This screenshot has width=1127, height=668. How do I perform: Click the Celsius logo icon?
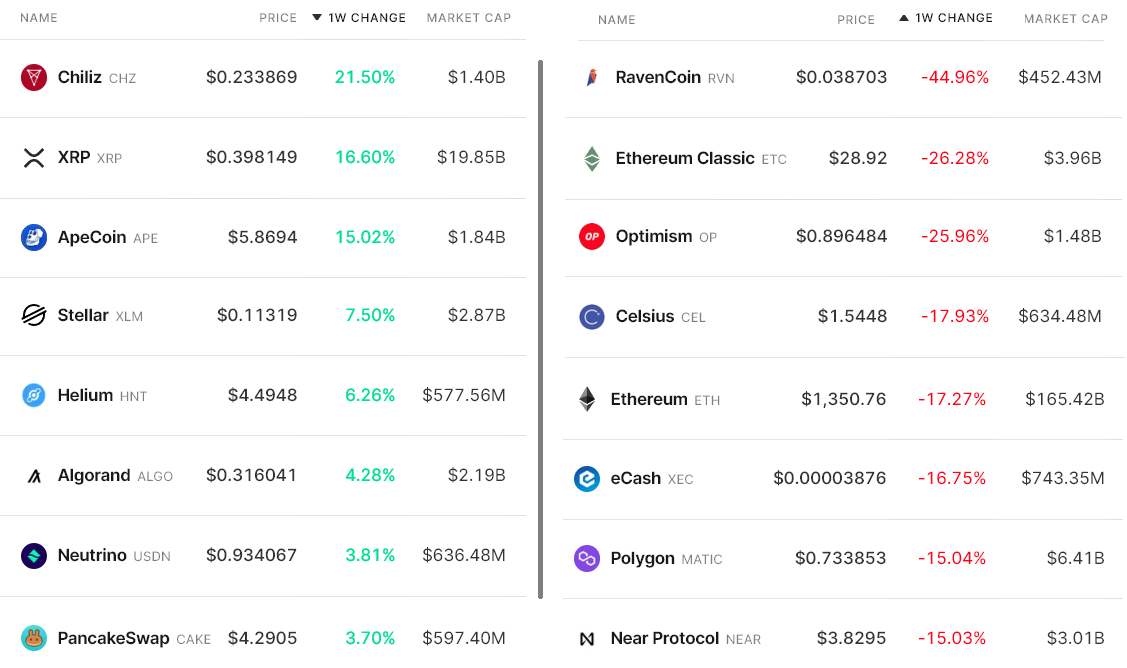pos(592,316)
